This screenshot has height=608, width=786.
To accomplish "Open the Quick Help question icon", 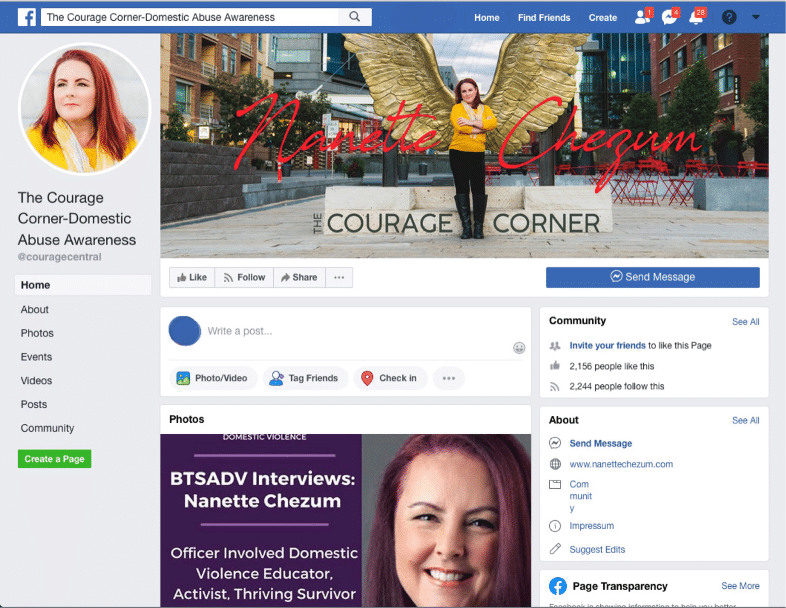I will pyautogui.click(x=729, y=17).
